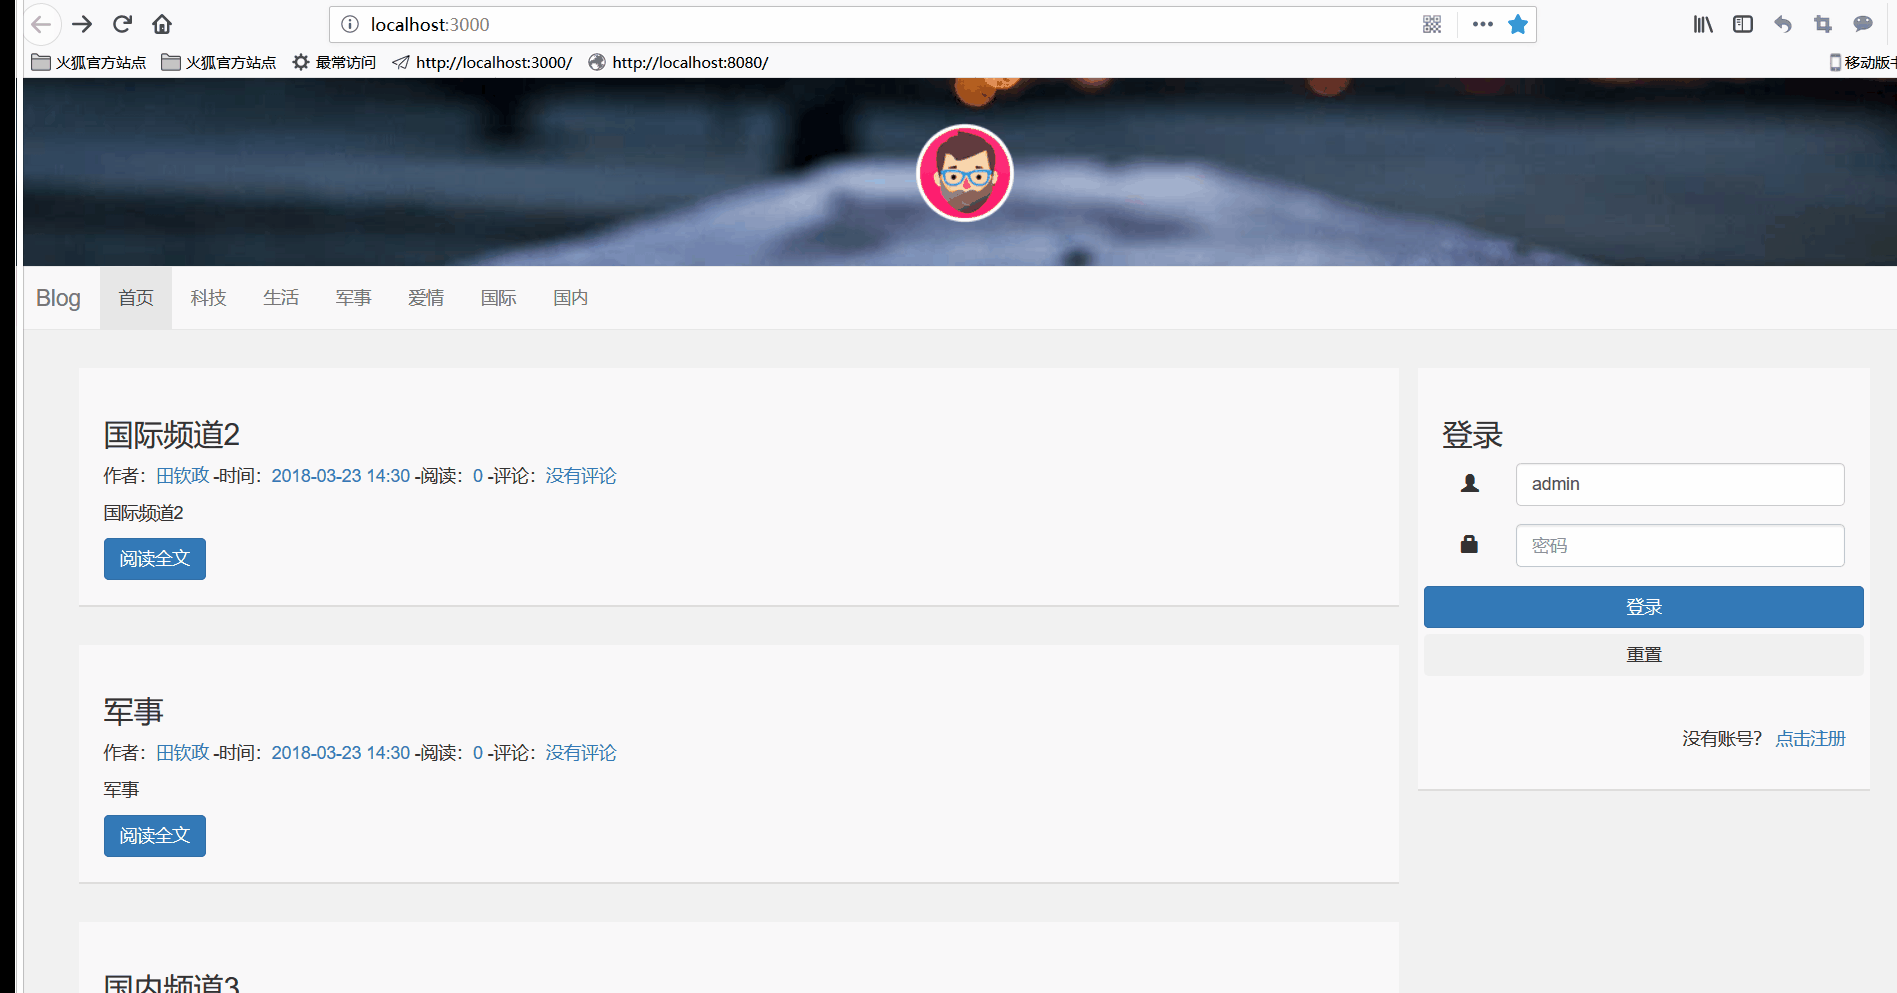Toggle the sidebar view icon
This screenshot has height=993, width=1897.
[1743, 24]
